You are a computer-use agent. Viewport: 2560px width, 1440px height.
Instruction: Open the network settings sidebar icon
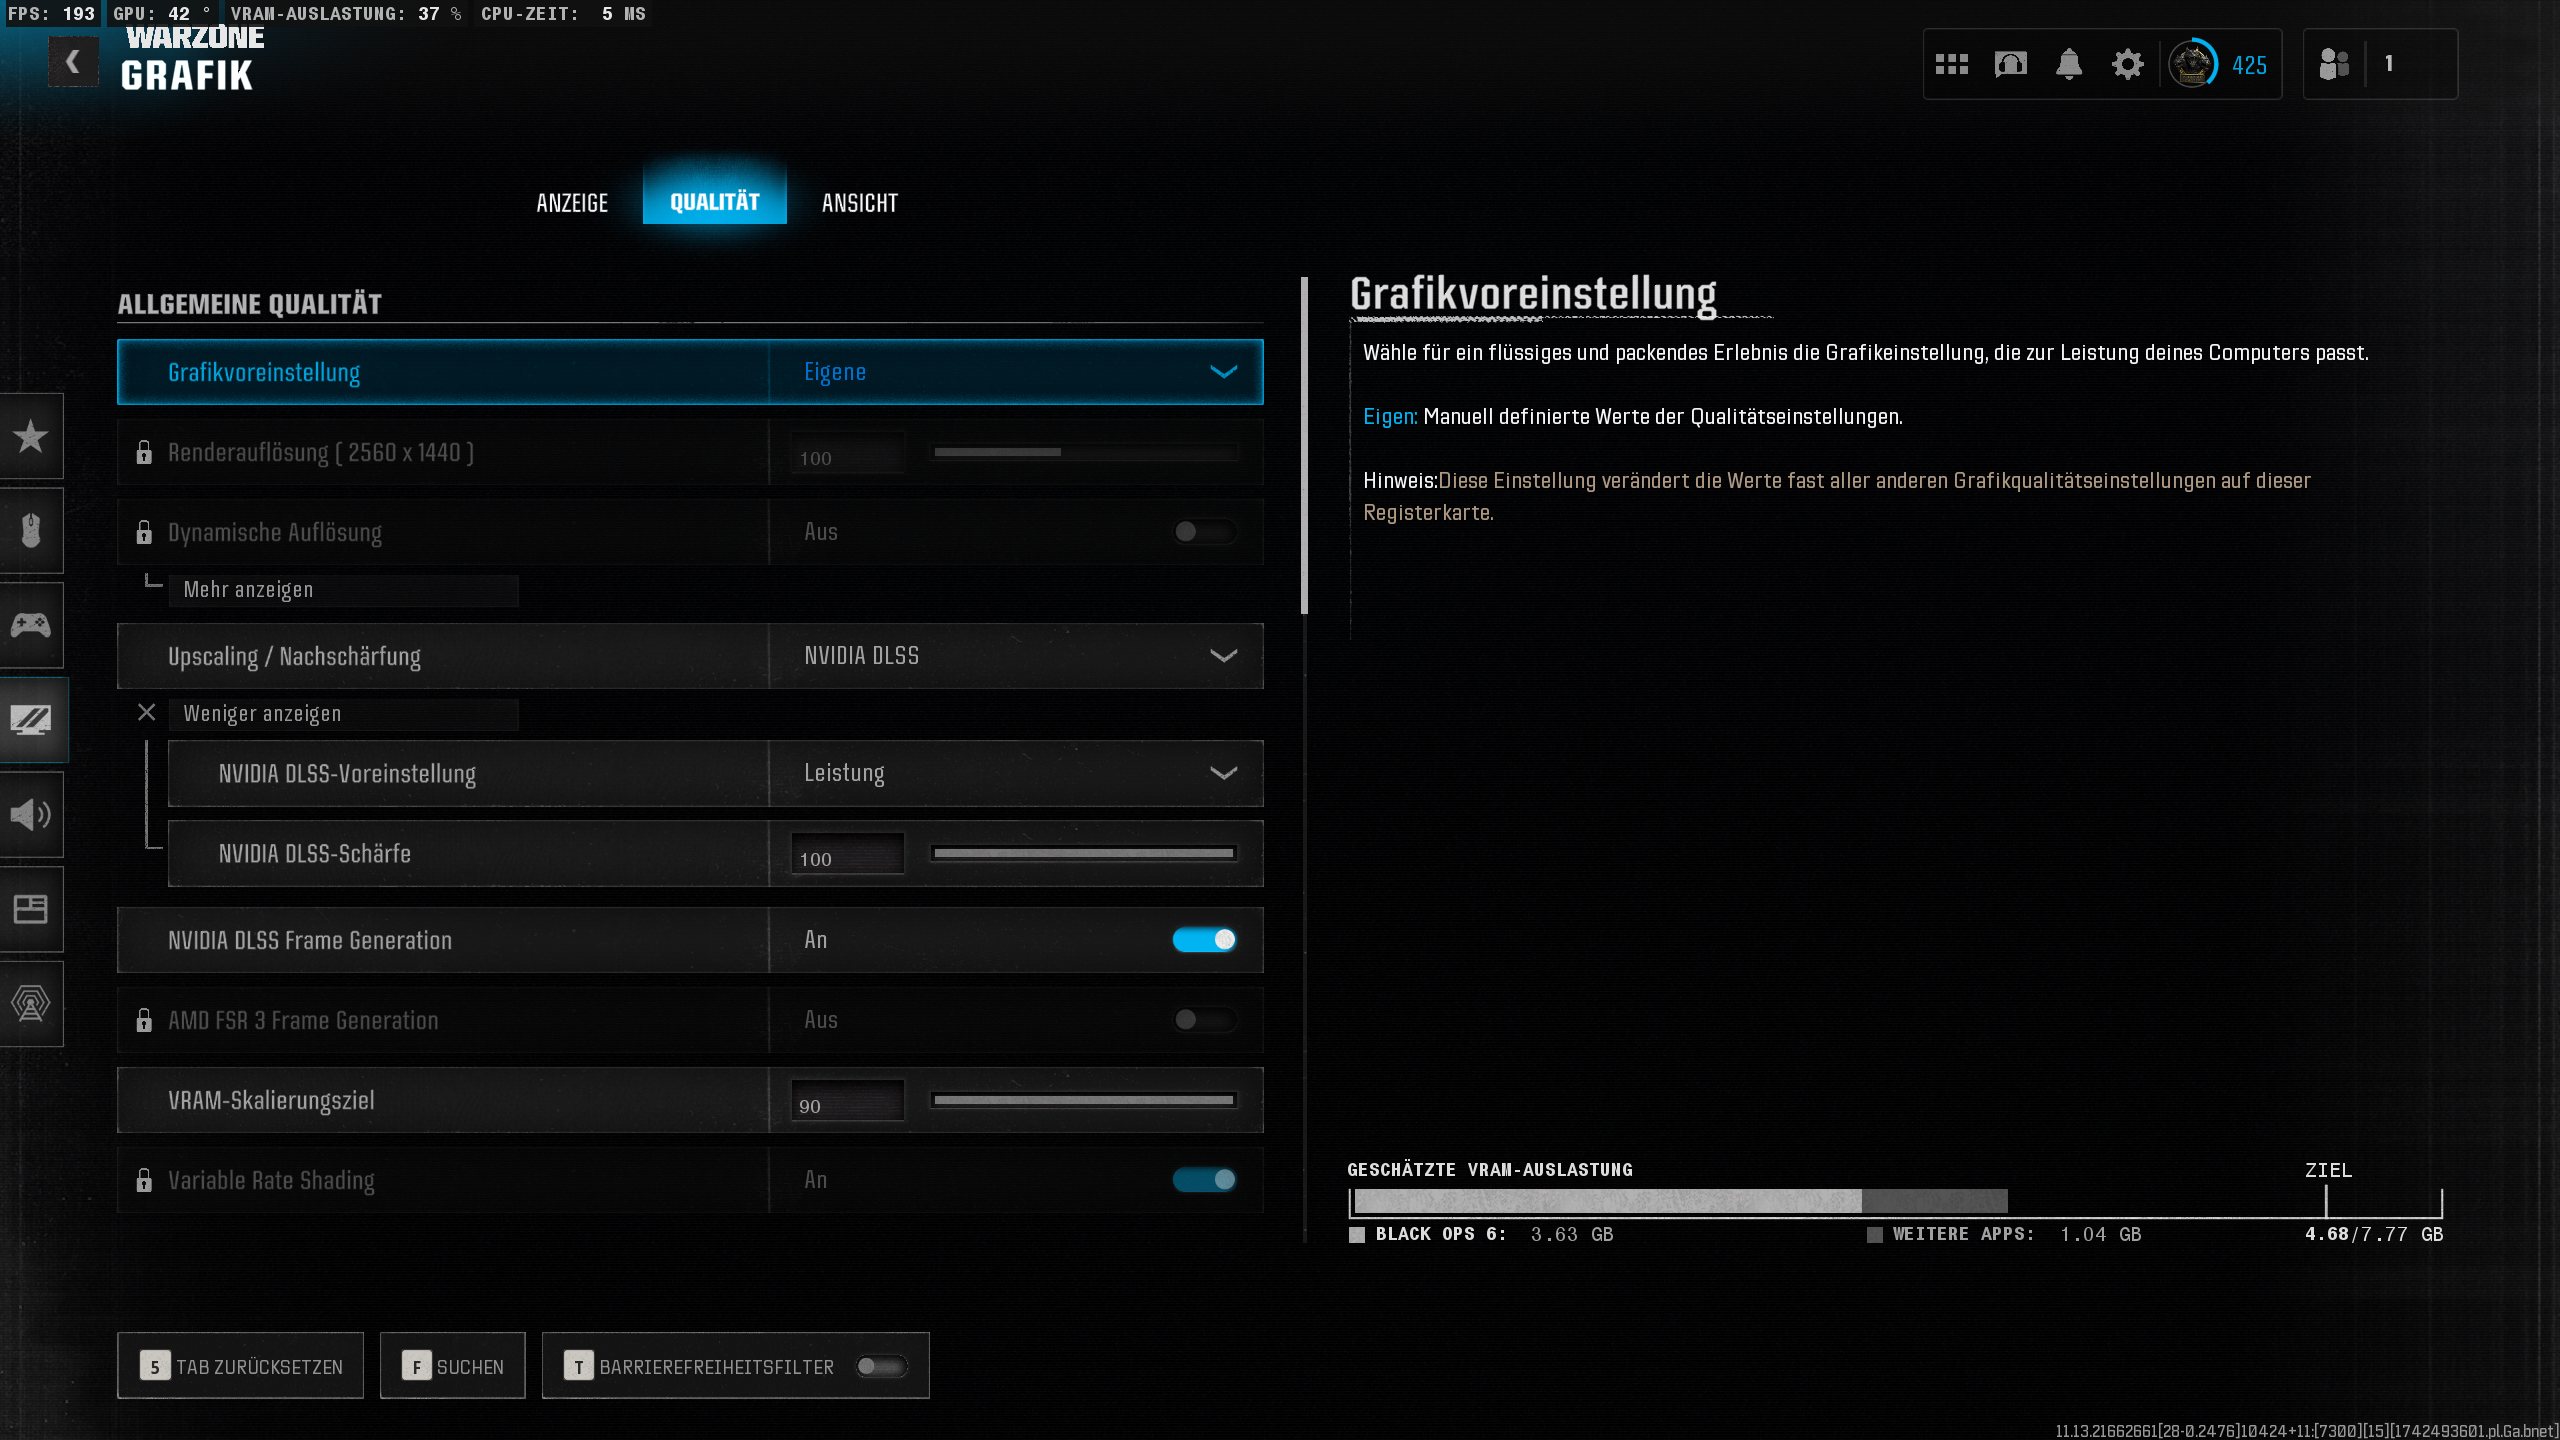point(31,1003)
